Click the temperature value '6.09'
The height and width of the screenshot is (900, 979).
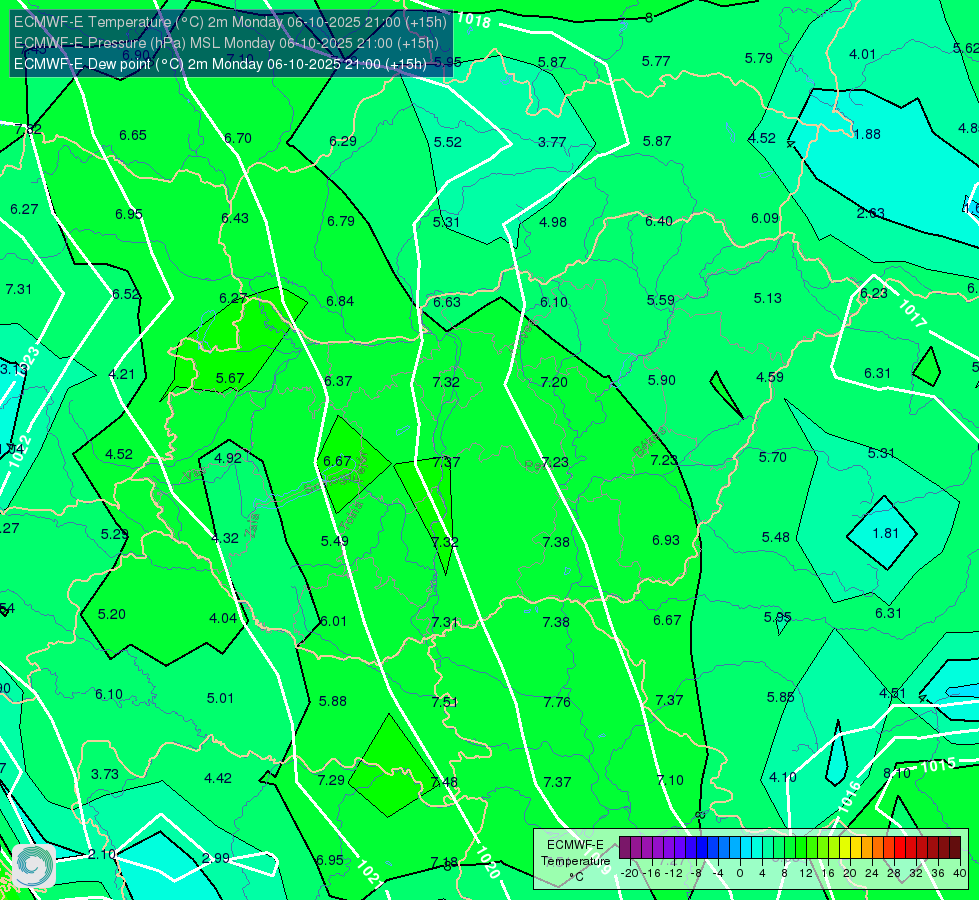[x=765, y=219]
